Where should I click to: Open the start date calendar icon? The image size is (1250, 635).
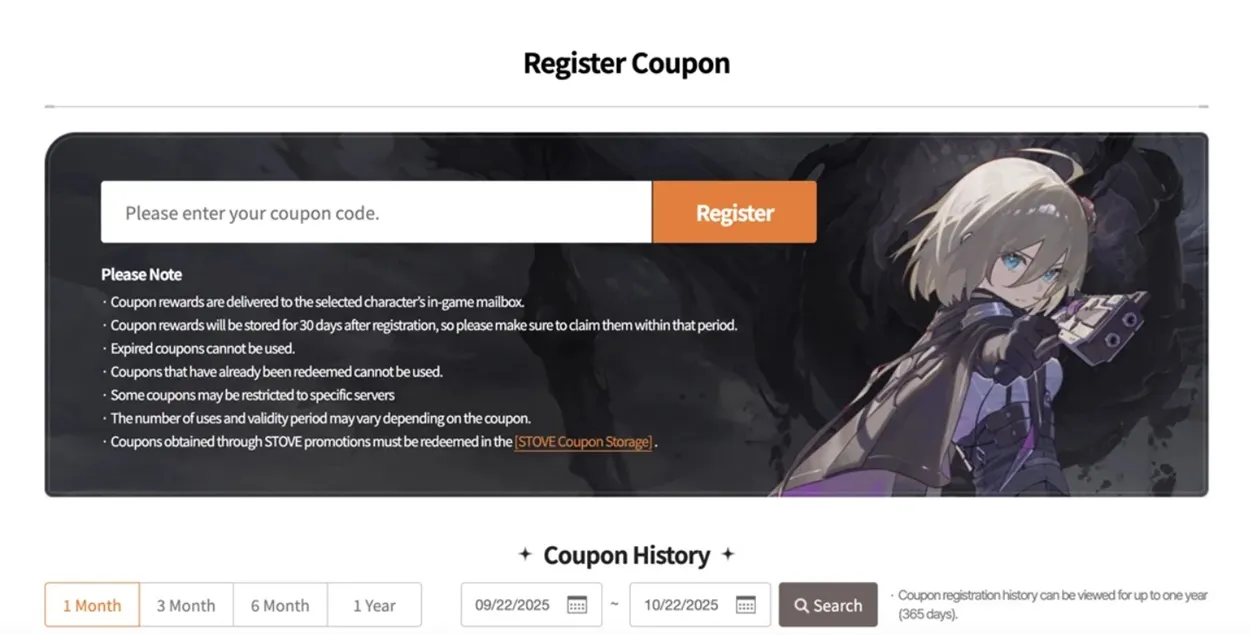pyautogui.click(x=577, y=605)
